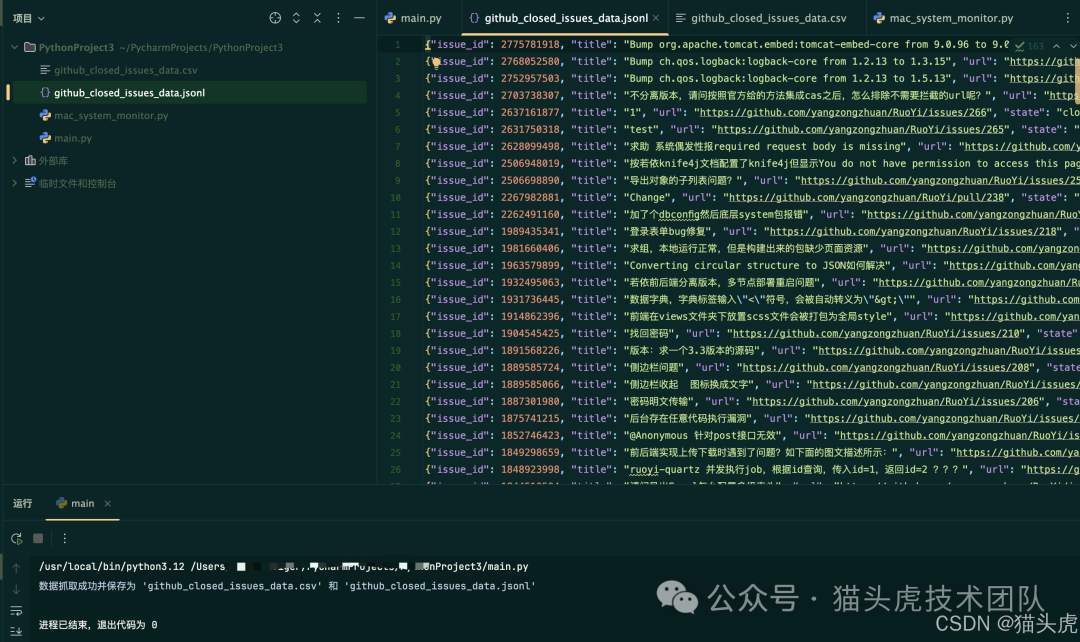Open the 项目 view dropdown
This screenshot has width=1080, height=642.
[29, 19]
